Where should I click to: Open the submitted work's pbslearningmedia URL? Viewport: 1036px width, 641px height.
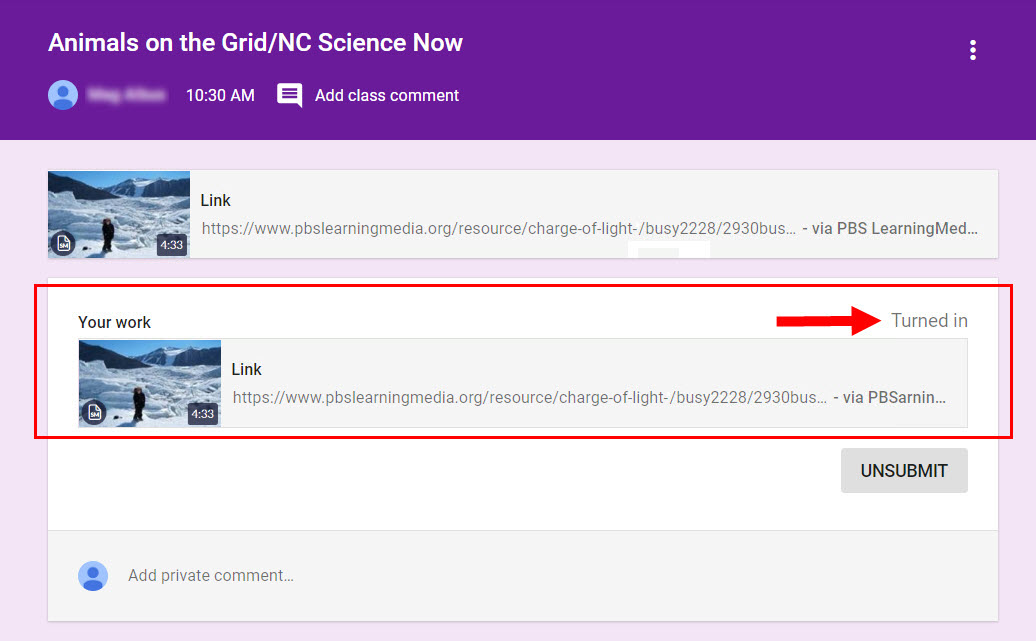tap(529, 397)
